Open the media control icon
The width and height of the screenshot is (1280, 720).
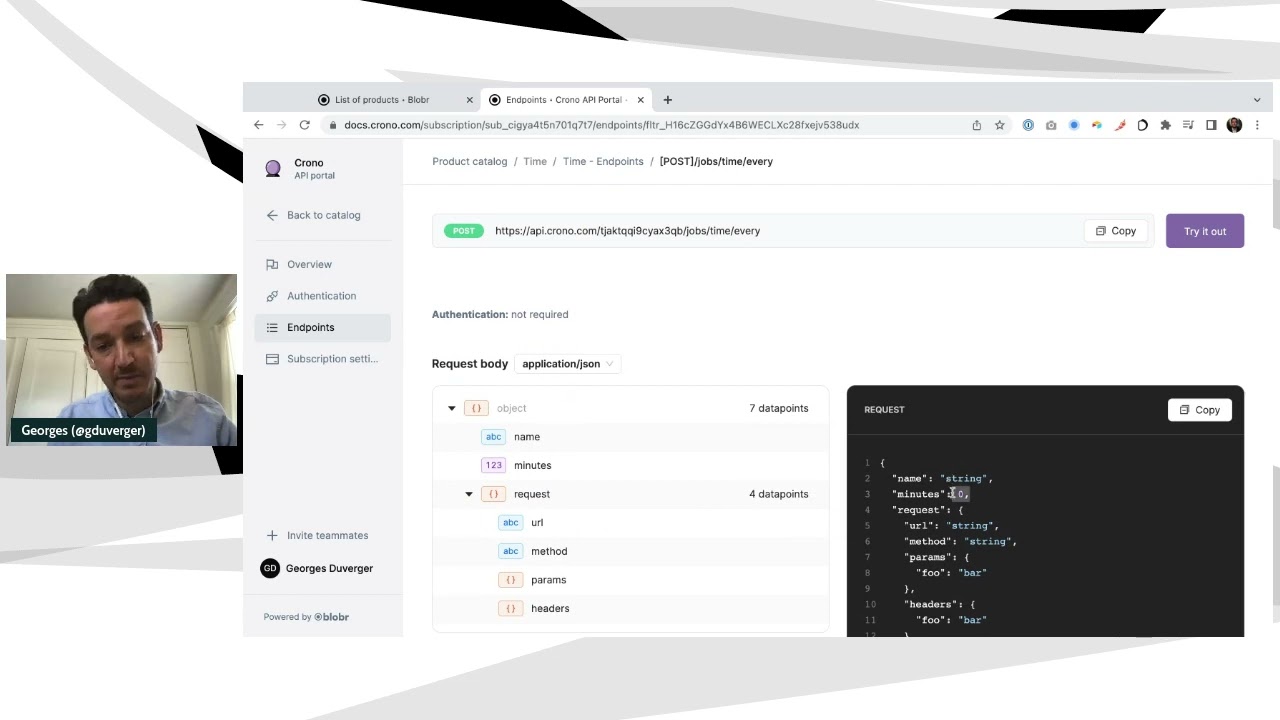tap(1188, 125)
